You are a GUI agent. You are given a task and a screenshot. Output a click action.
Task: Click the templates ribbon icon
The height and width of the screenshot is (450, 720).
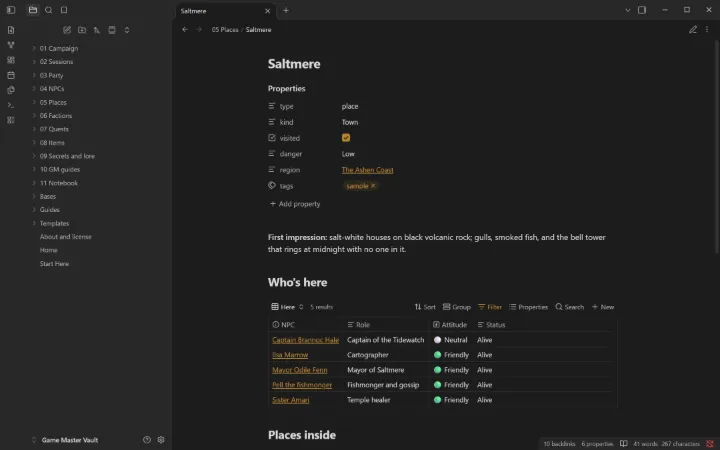click(11, 90)
